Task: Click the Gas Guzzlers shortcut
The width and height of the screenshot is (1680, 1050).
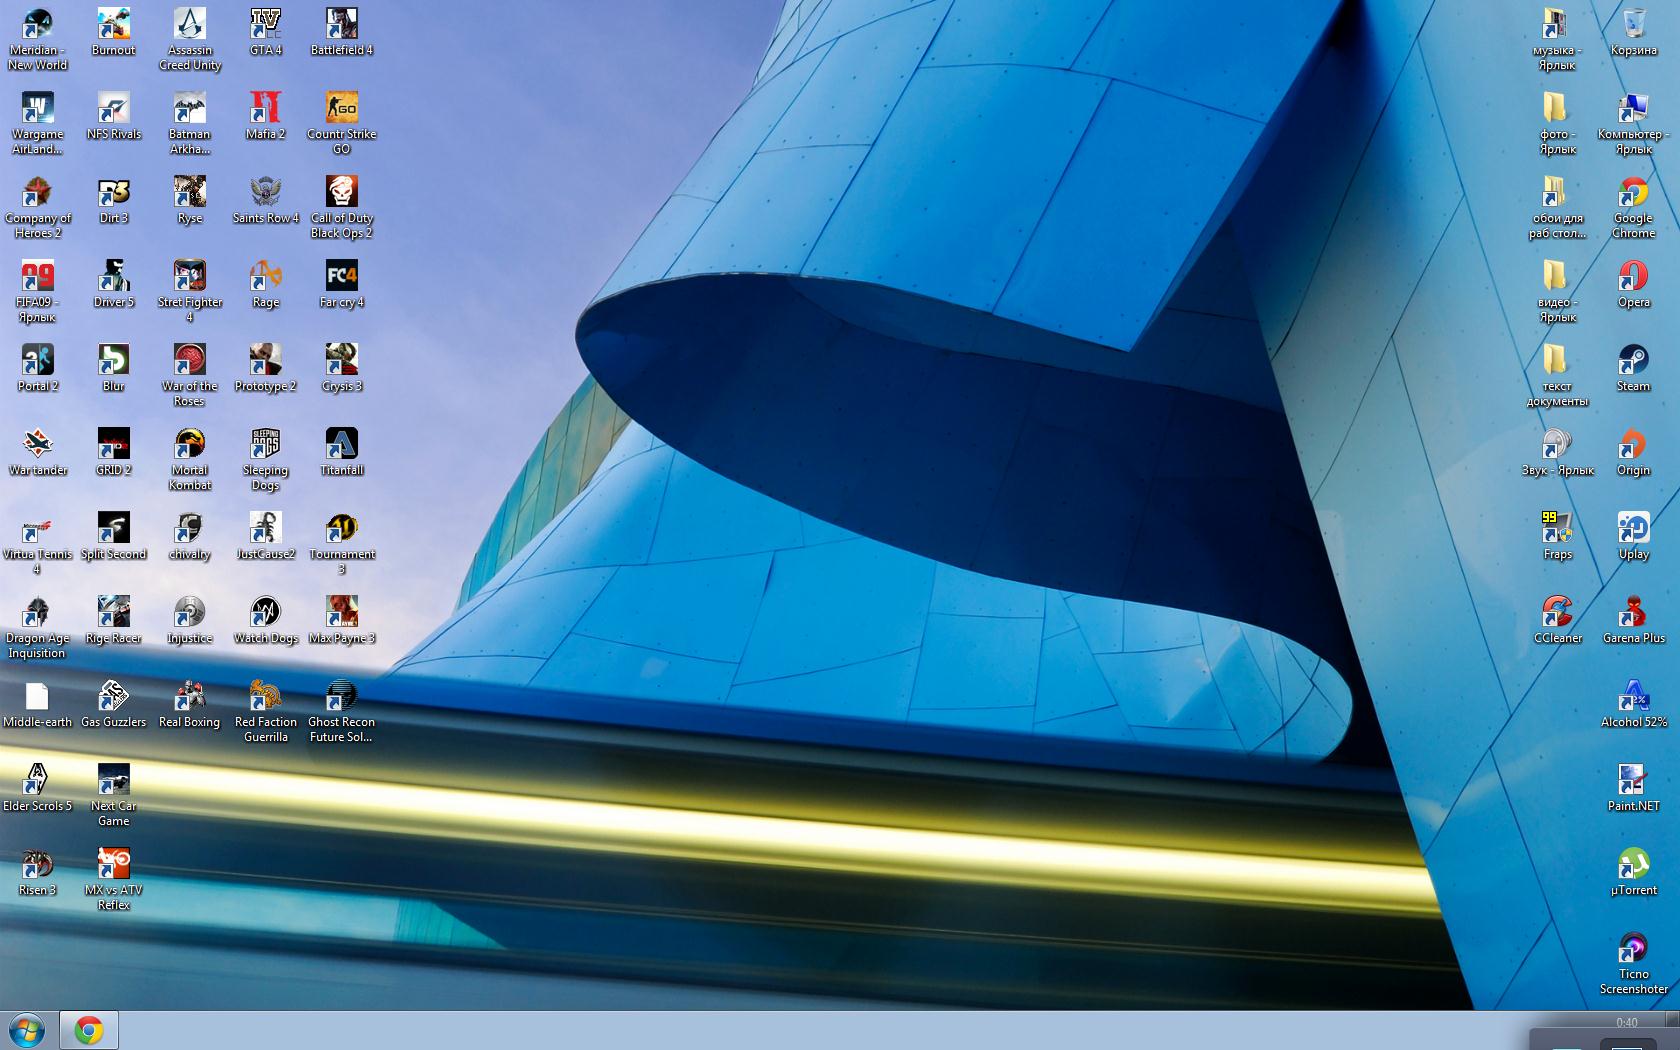Action: click(113, 704)
